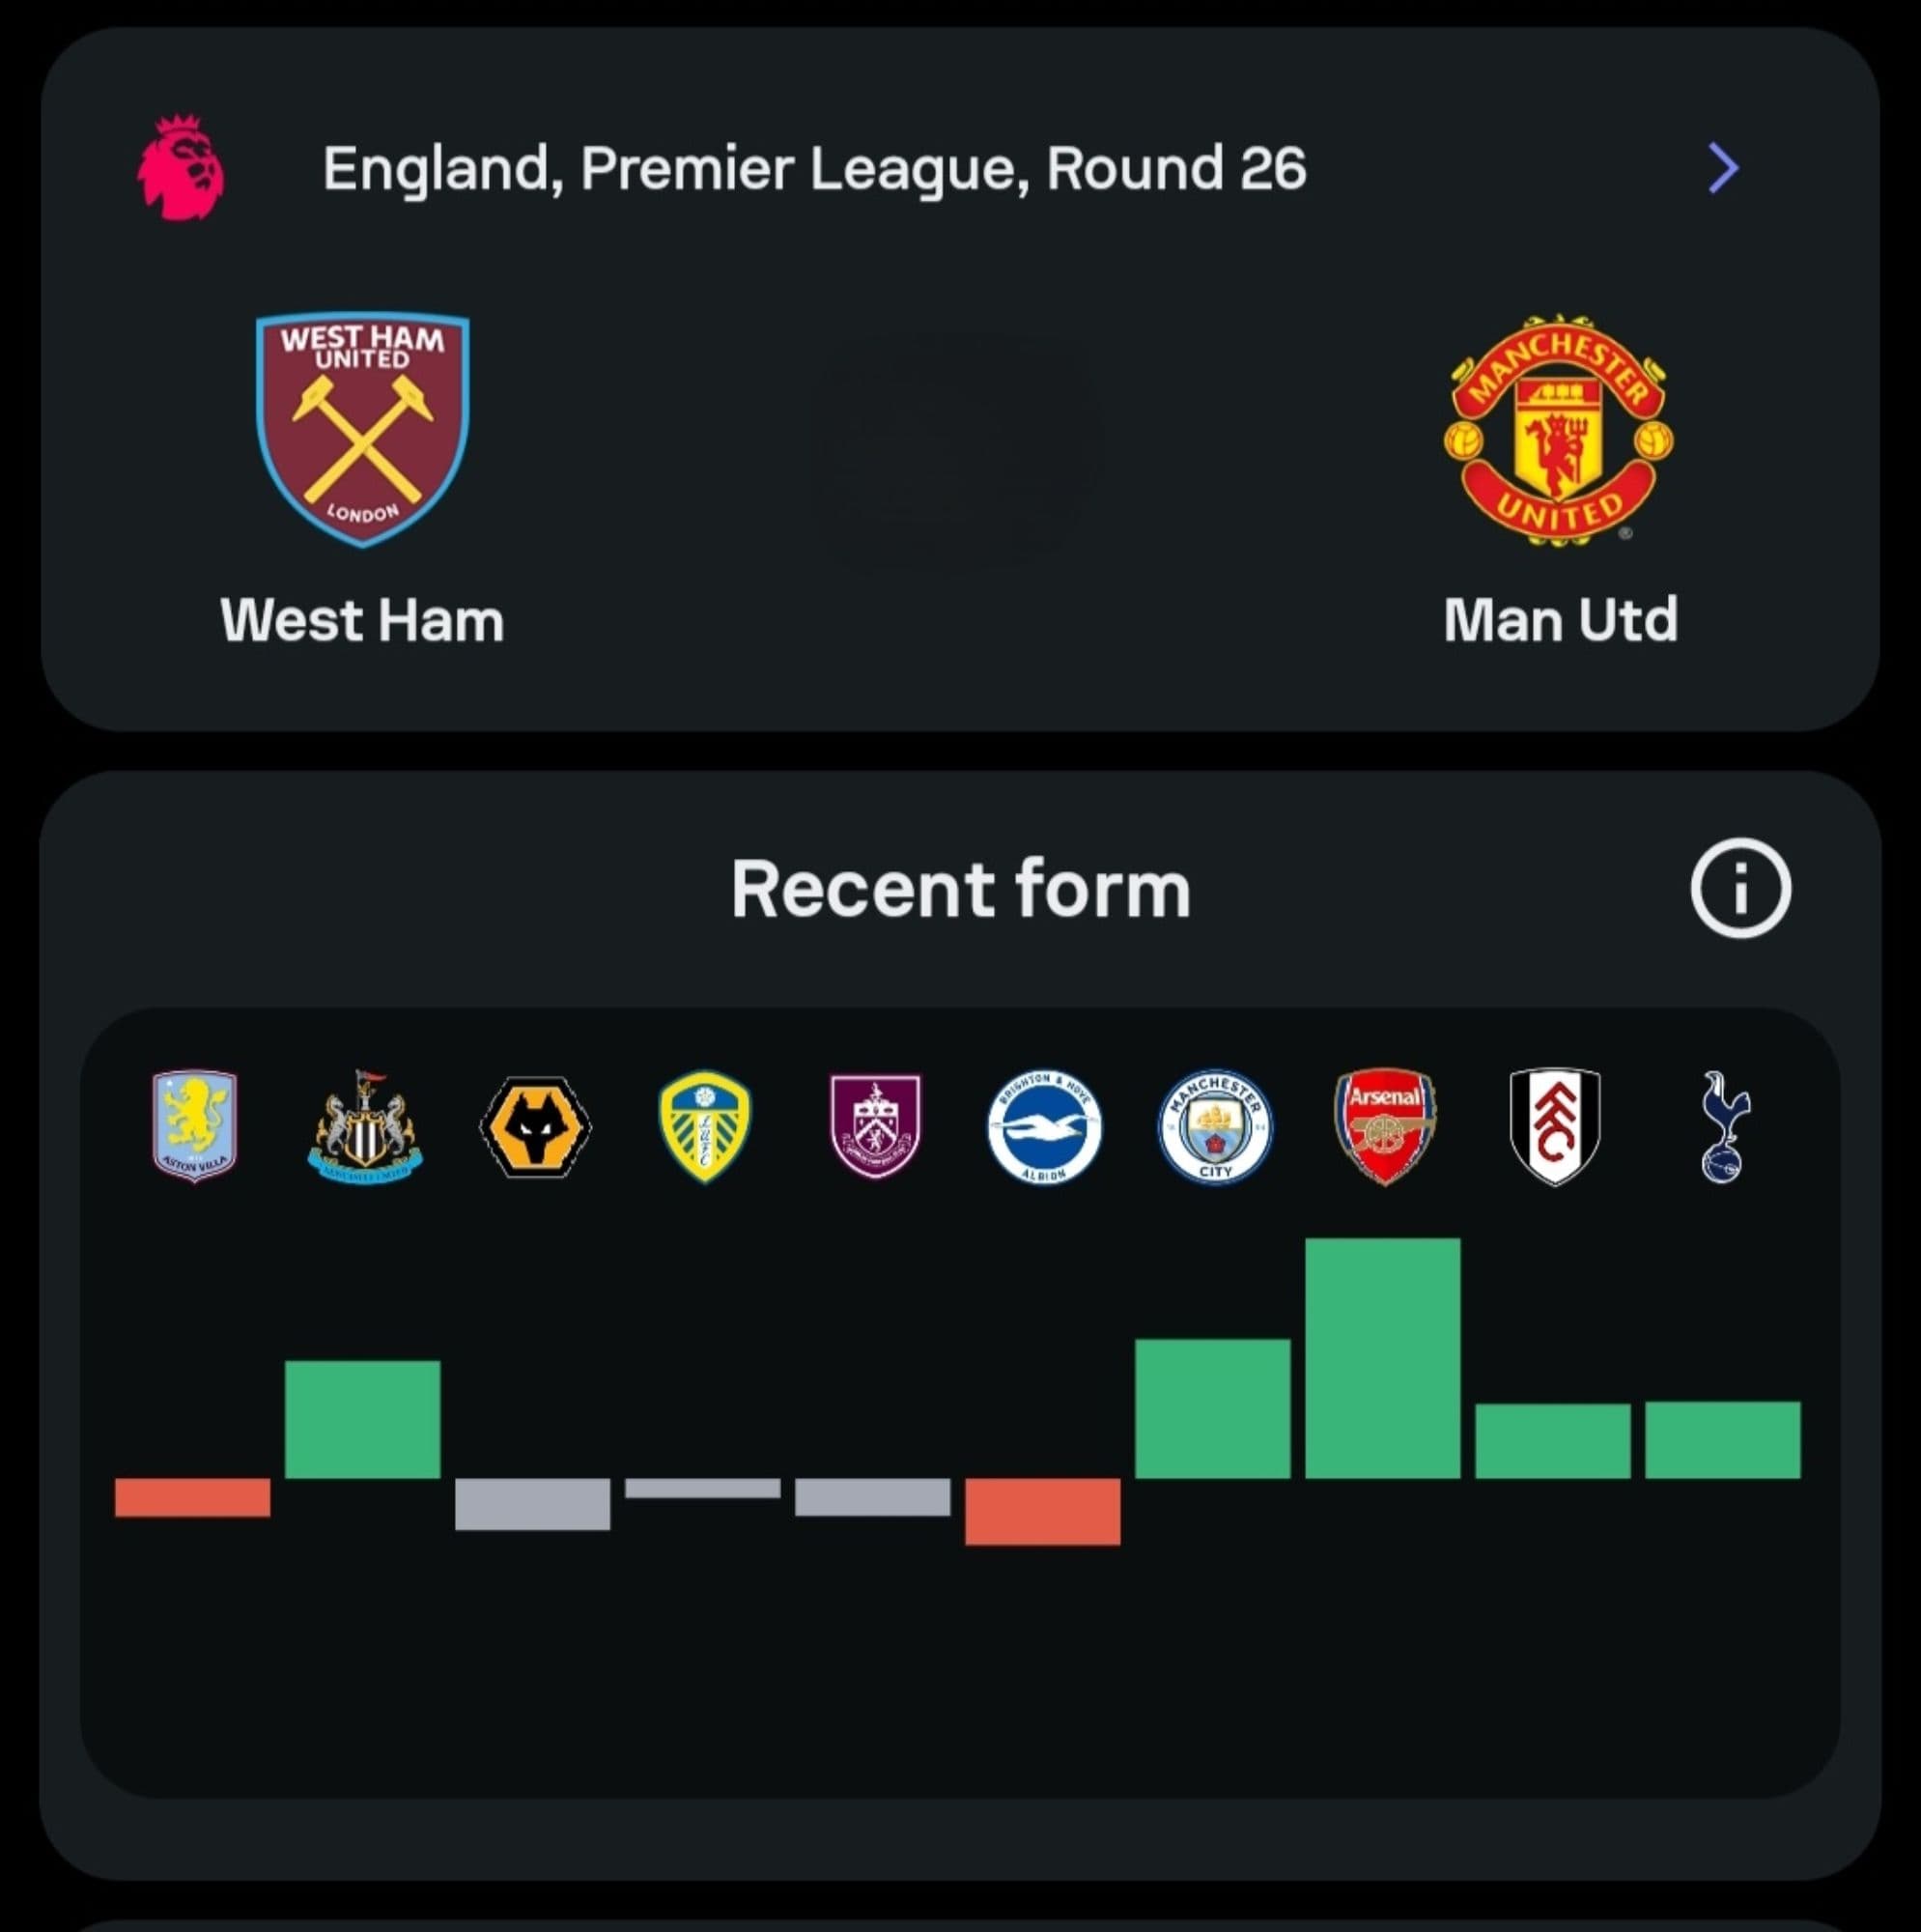
Task: Tap the England, Premier League, Round 26 header
Action: pyautogui.click(x=814, y=168)
